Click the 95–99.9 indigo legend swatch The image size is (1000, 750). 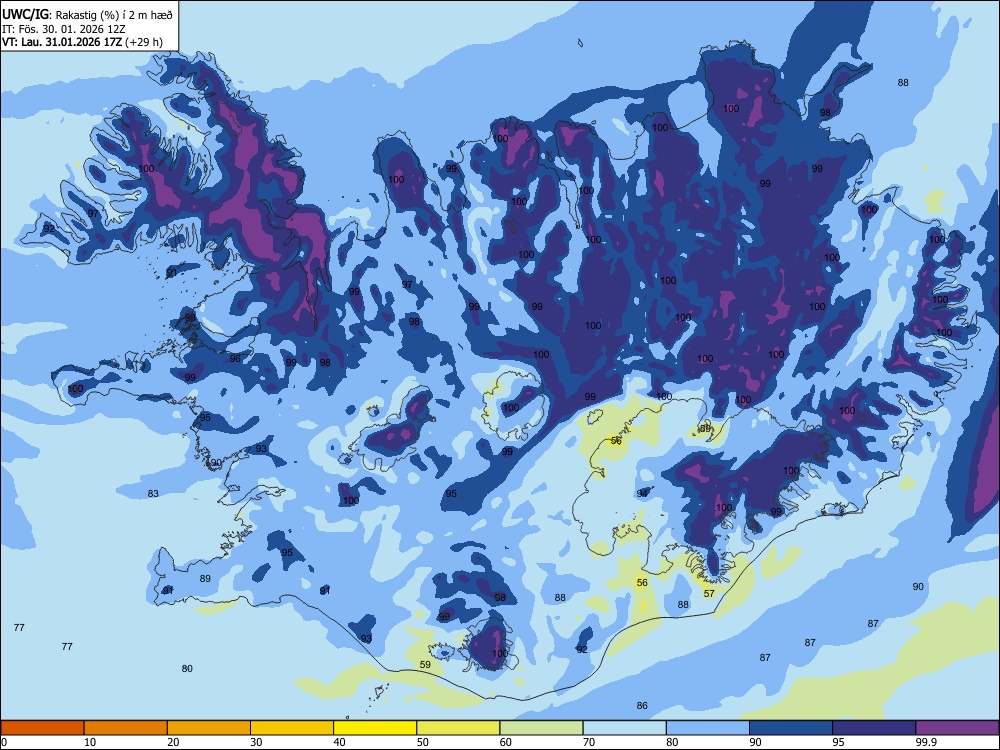874,728
